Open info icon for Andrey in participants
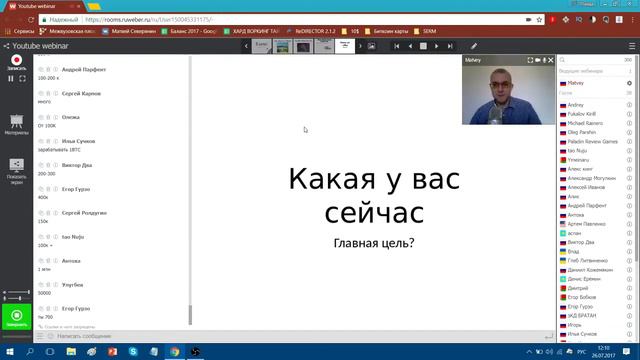Image resolution: width=640 pixels, height=360 pixels. [x=629, y=105]
